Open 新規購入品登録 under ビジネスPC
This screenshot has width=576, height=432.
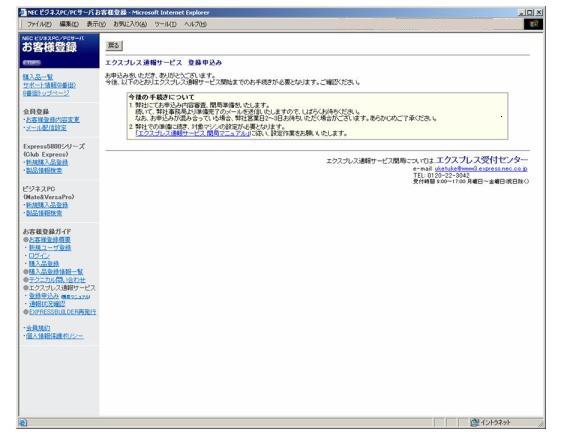click(x=47, y=205)
